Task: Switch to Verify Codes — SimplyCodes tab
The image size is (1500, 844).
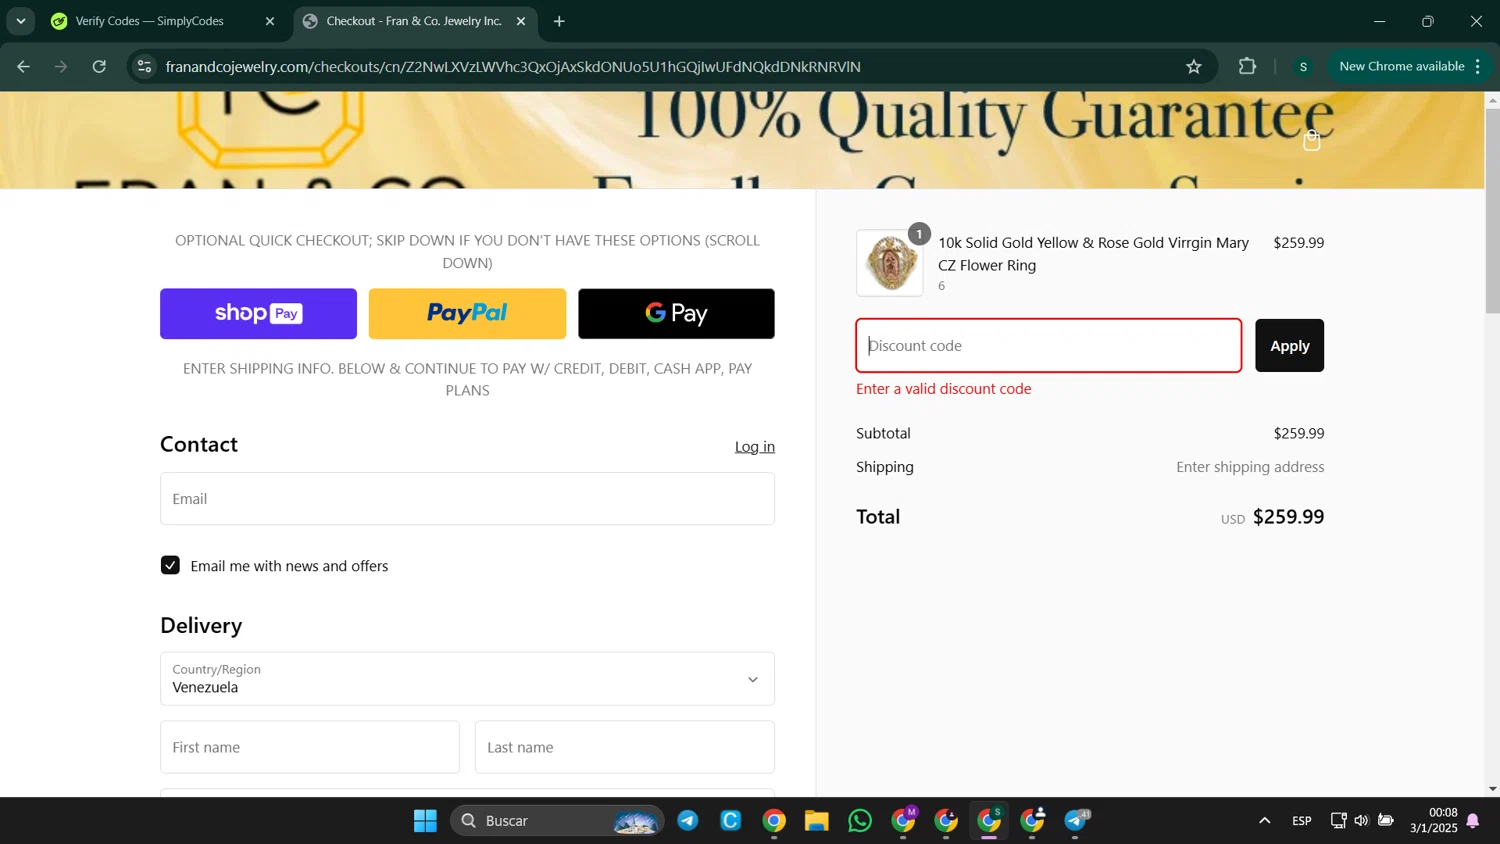Action: coord(150,21)
